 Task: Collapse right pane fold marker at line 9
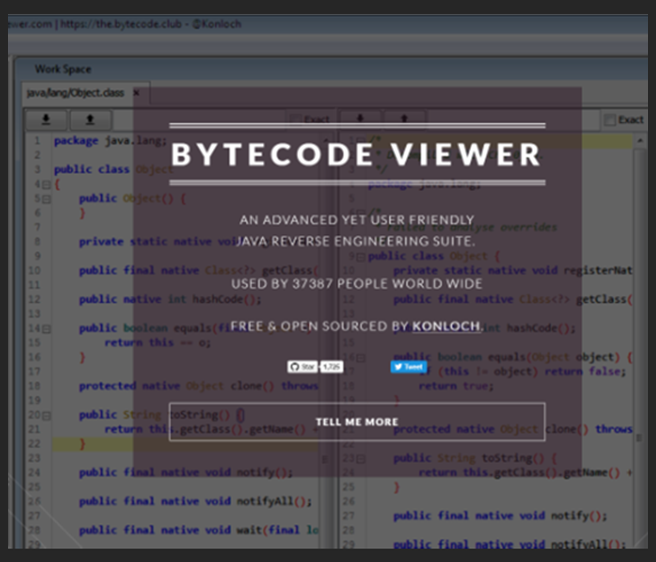pyautogui.click(x=360, y=257)
